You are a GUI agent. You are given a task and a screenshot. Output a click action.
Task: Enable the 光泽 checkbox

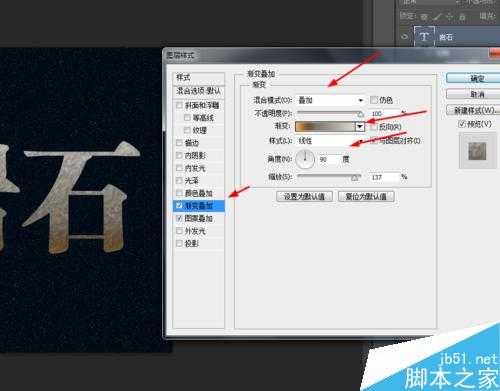click(179, 180)
